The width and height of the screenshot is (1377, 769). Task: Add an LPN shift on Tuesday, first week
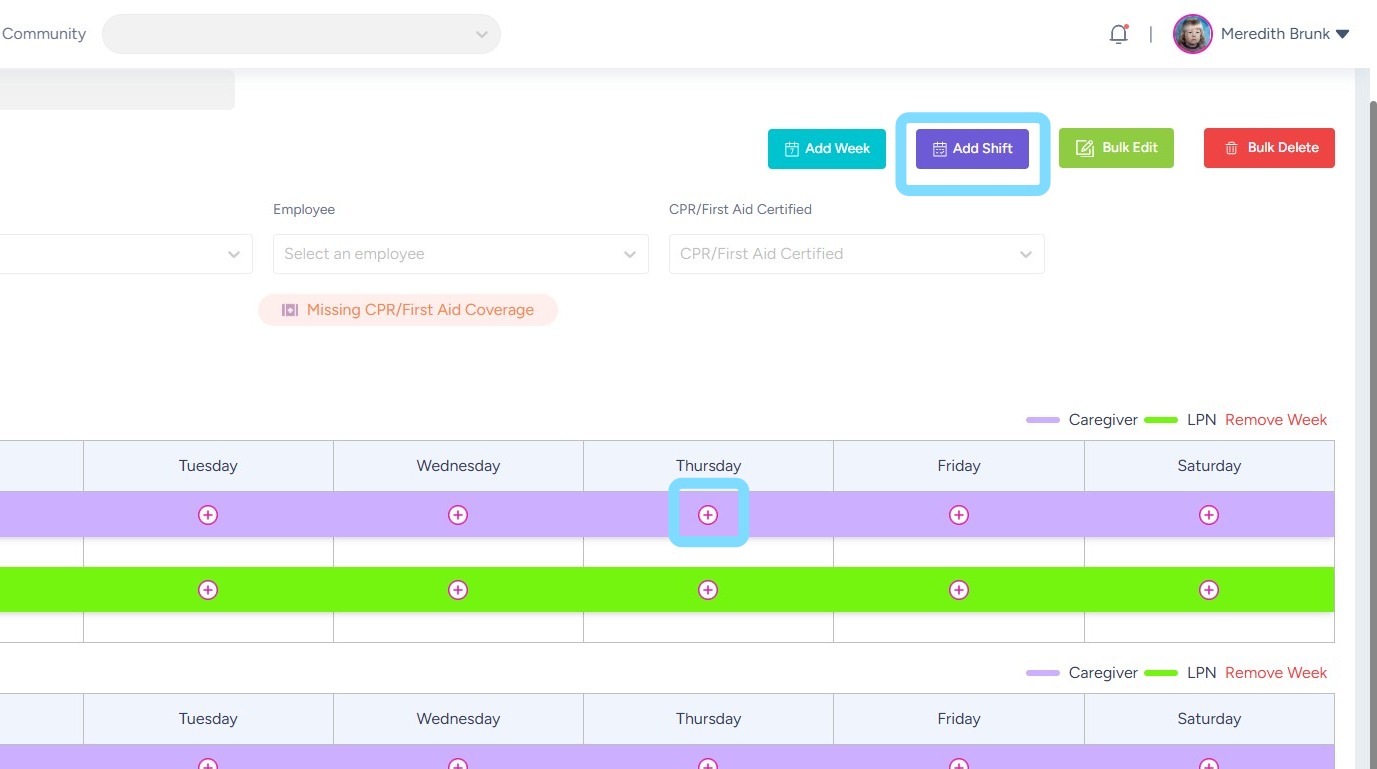pyautogui.click(x=208, y=590)
